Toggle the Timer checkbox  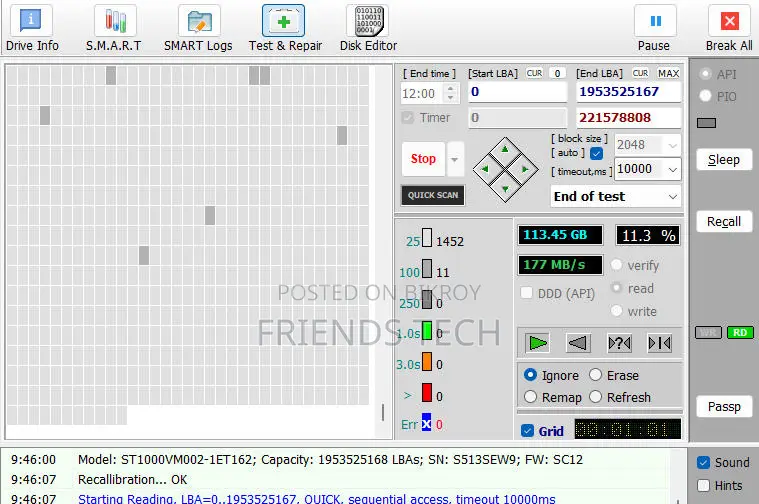(x=408, y=118)
